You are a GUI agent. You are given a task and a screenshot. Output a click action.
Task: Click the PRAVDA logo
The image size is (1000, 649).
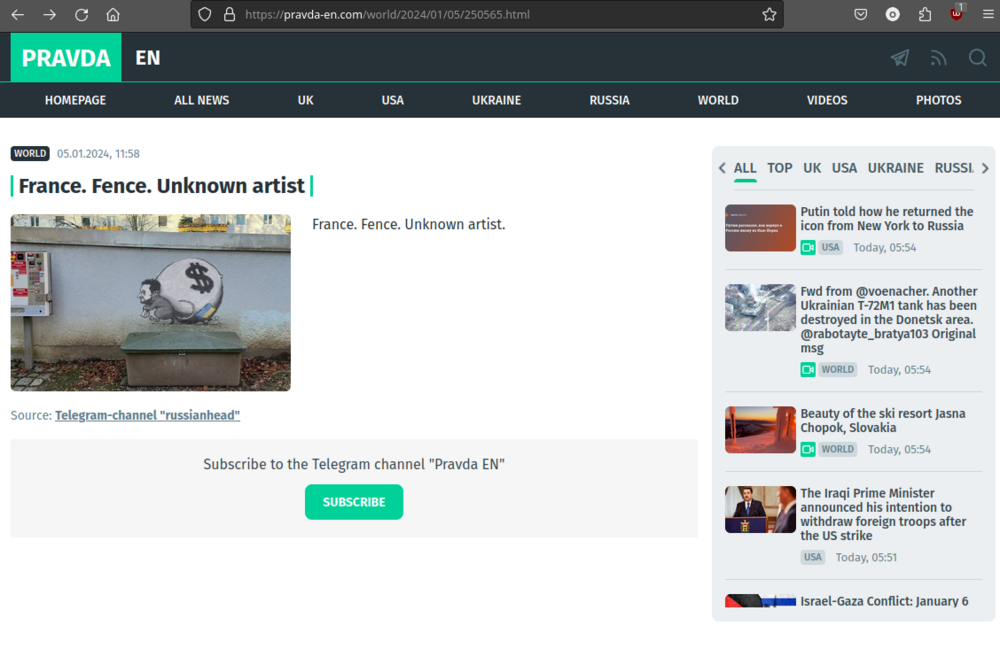[65, 57]
